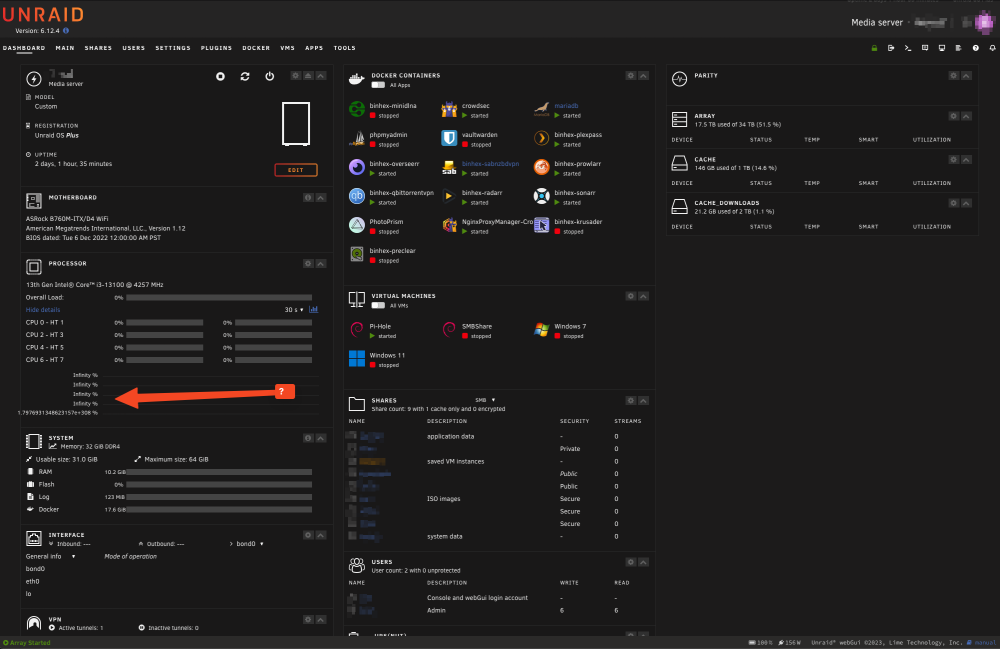Click the binhex-qbittorrentvpn container icon
The image size is (1000, 649).
tap(357, 196)
